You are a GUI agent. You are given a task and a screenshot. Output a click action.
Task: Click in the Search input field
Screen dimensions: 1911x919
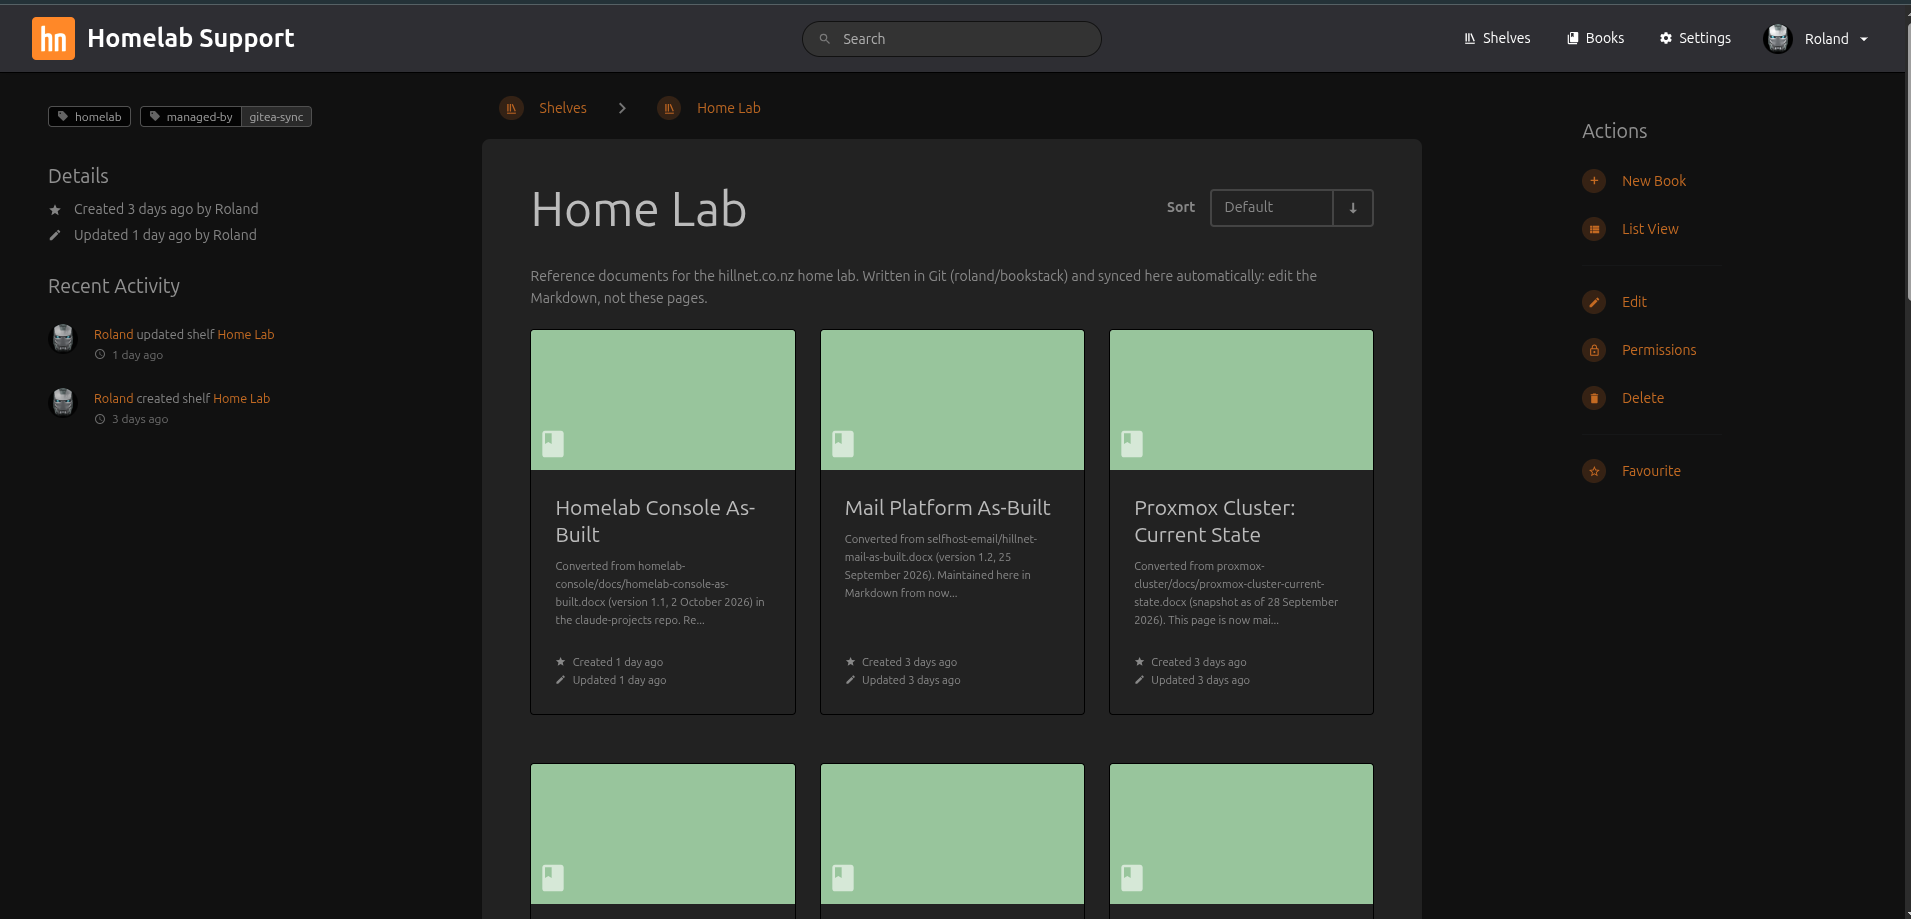click(952, 39)
